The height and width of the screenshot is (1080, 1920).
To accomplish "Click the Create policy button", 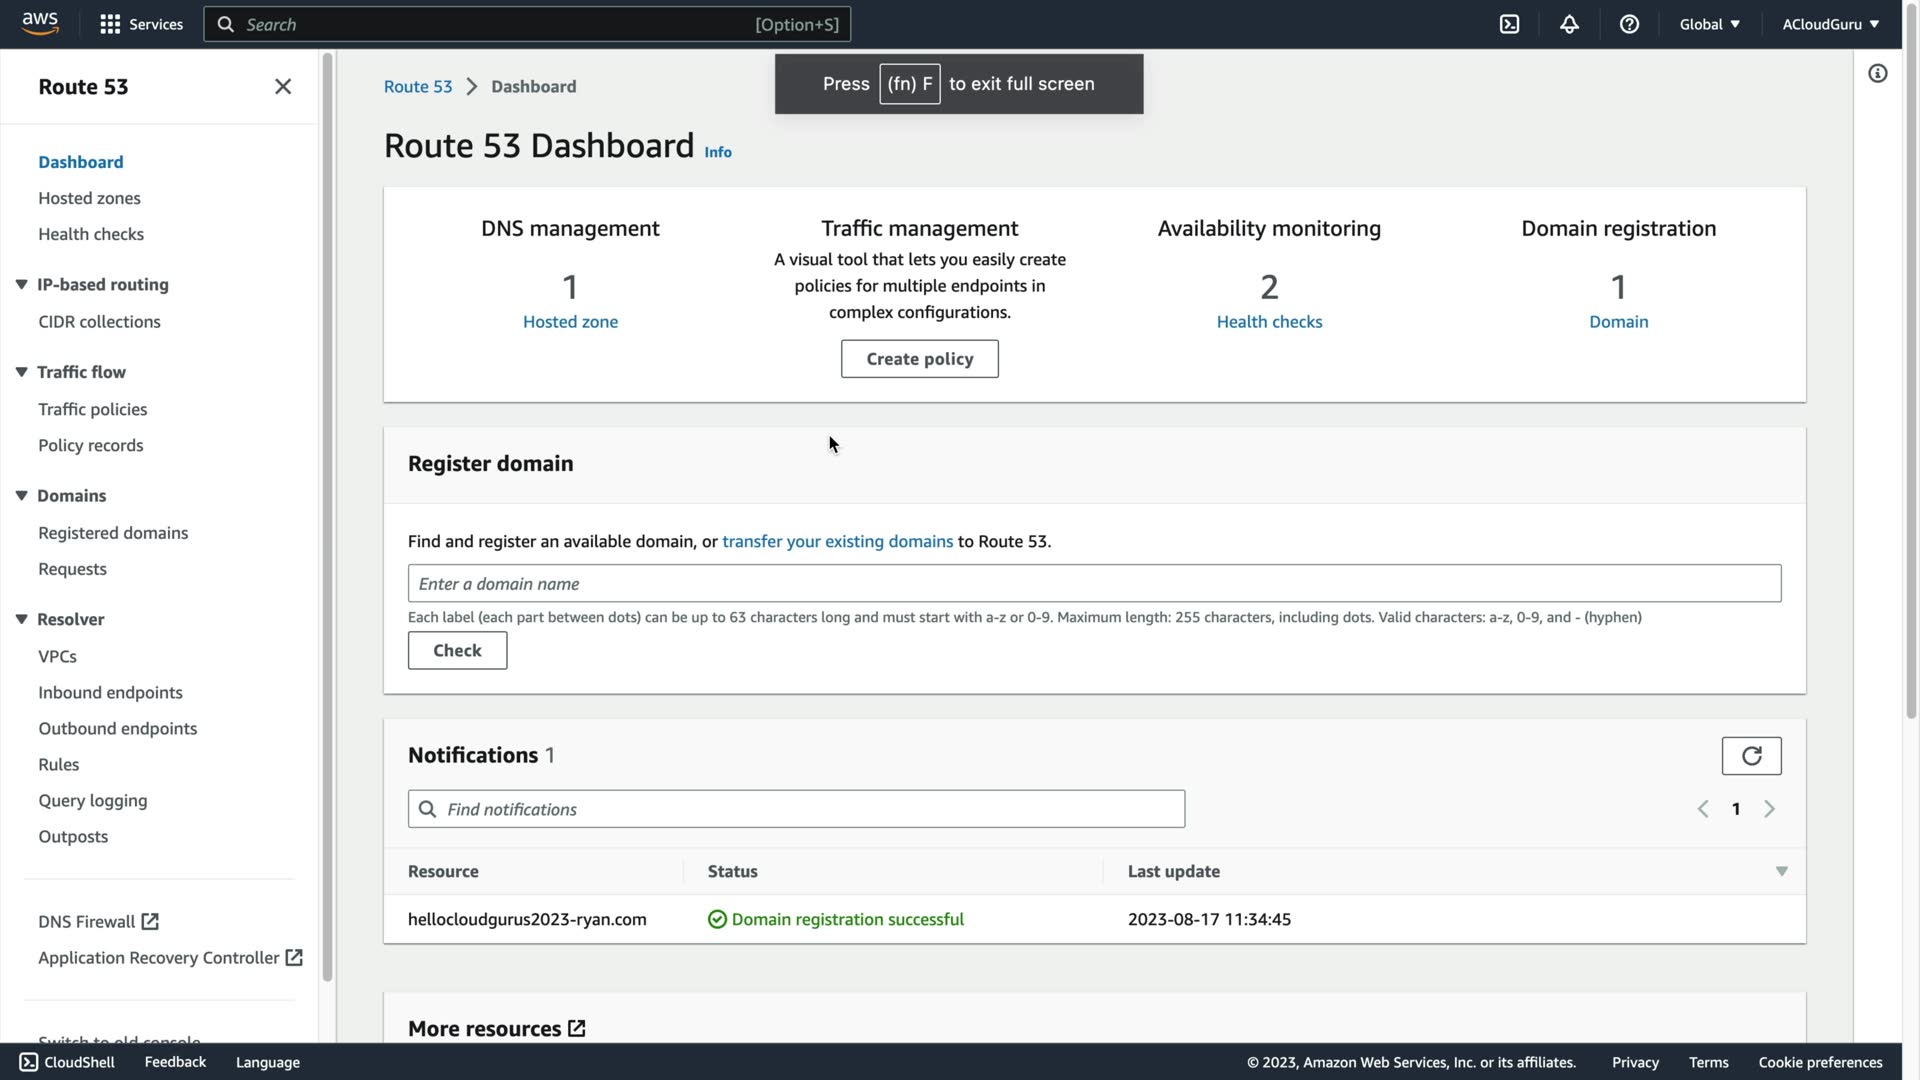I will [x=919, y=359].
